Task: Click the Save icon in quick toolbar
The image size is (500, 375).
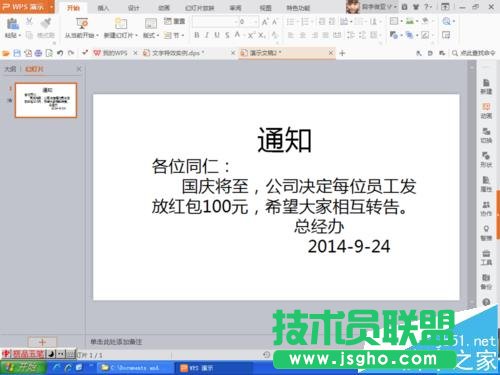Action: (x=17, y=53)
